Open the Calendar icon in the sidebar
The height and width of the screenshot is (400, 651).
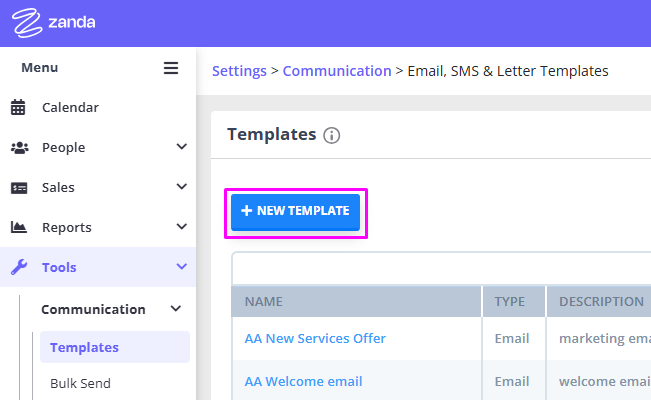pyautogui.click(x=18, y=107)
